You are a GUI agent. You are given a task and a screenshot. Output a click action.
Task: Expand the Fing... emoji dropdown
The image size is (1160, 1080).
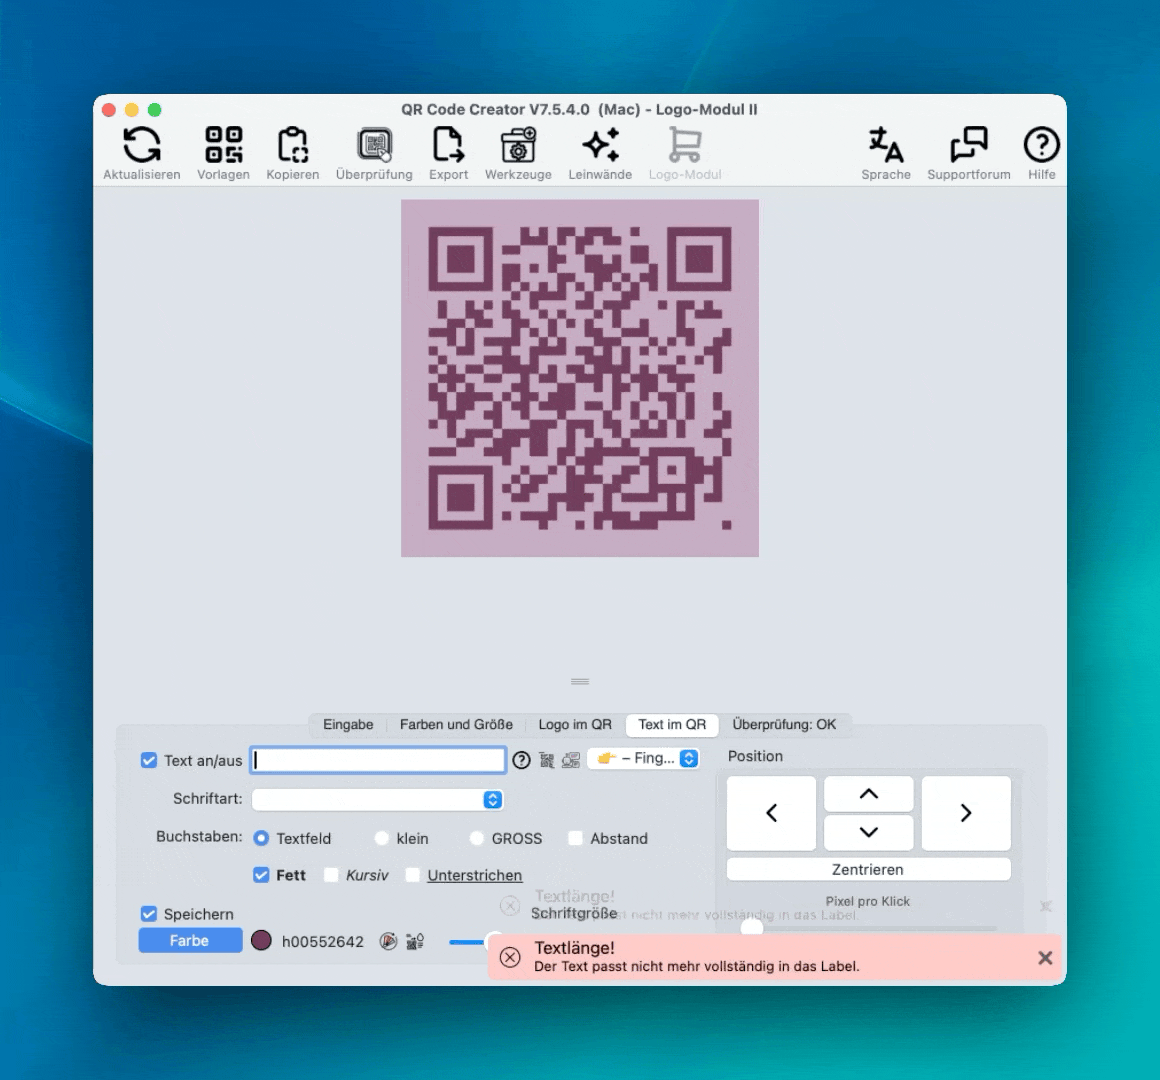[x=643, y=759]
